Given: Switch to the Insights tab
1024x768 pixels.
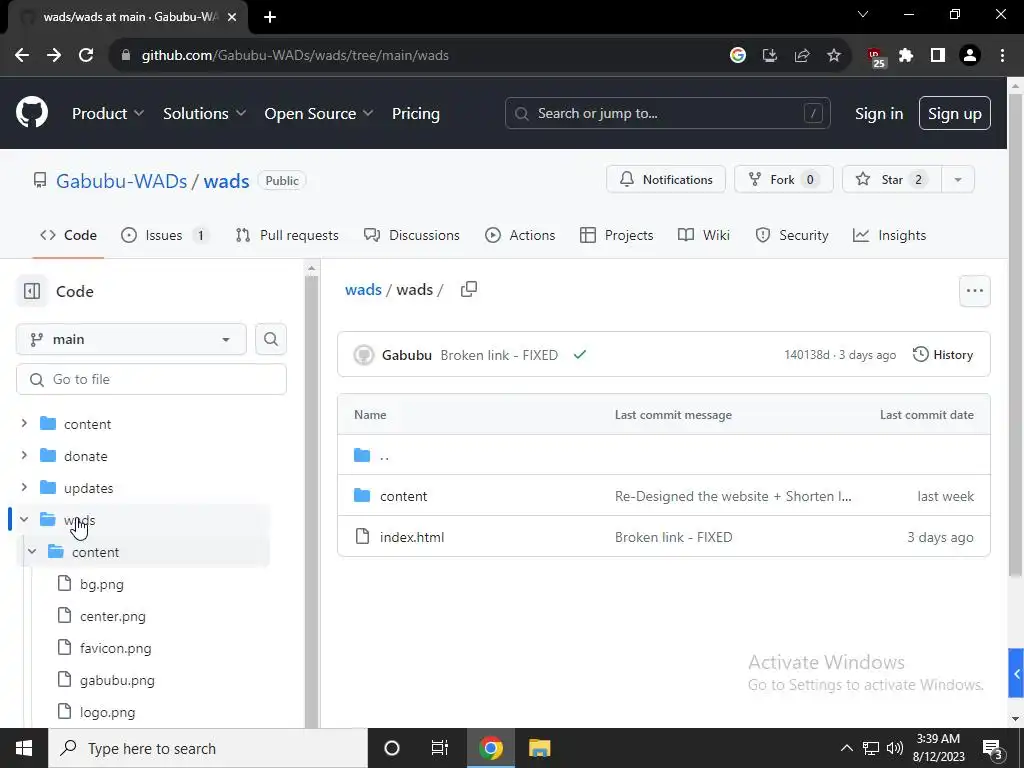Looking at the screenshot, I should 889,235.
